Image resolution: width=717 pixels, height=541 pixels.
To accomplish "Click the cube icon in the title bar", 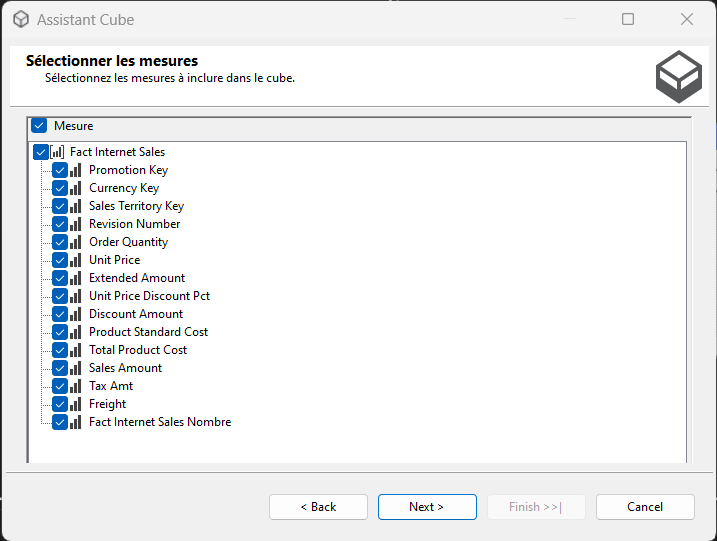I will coord(21,20).
